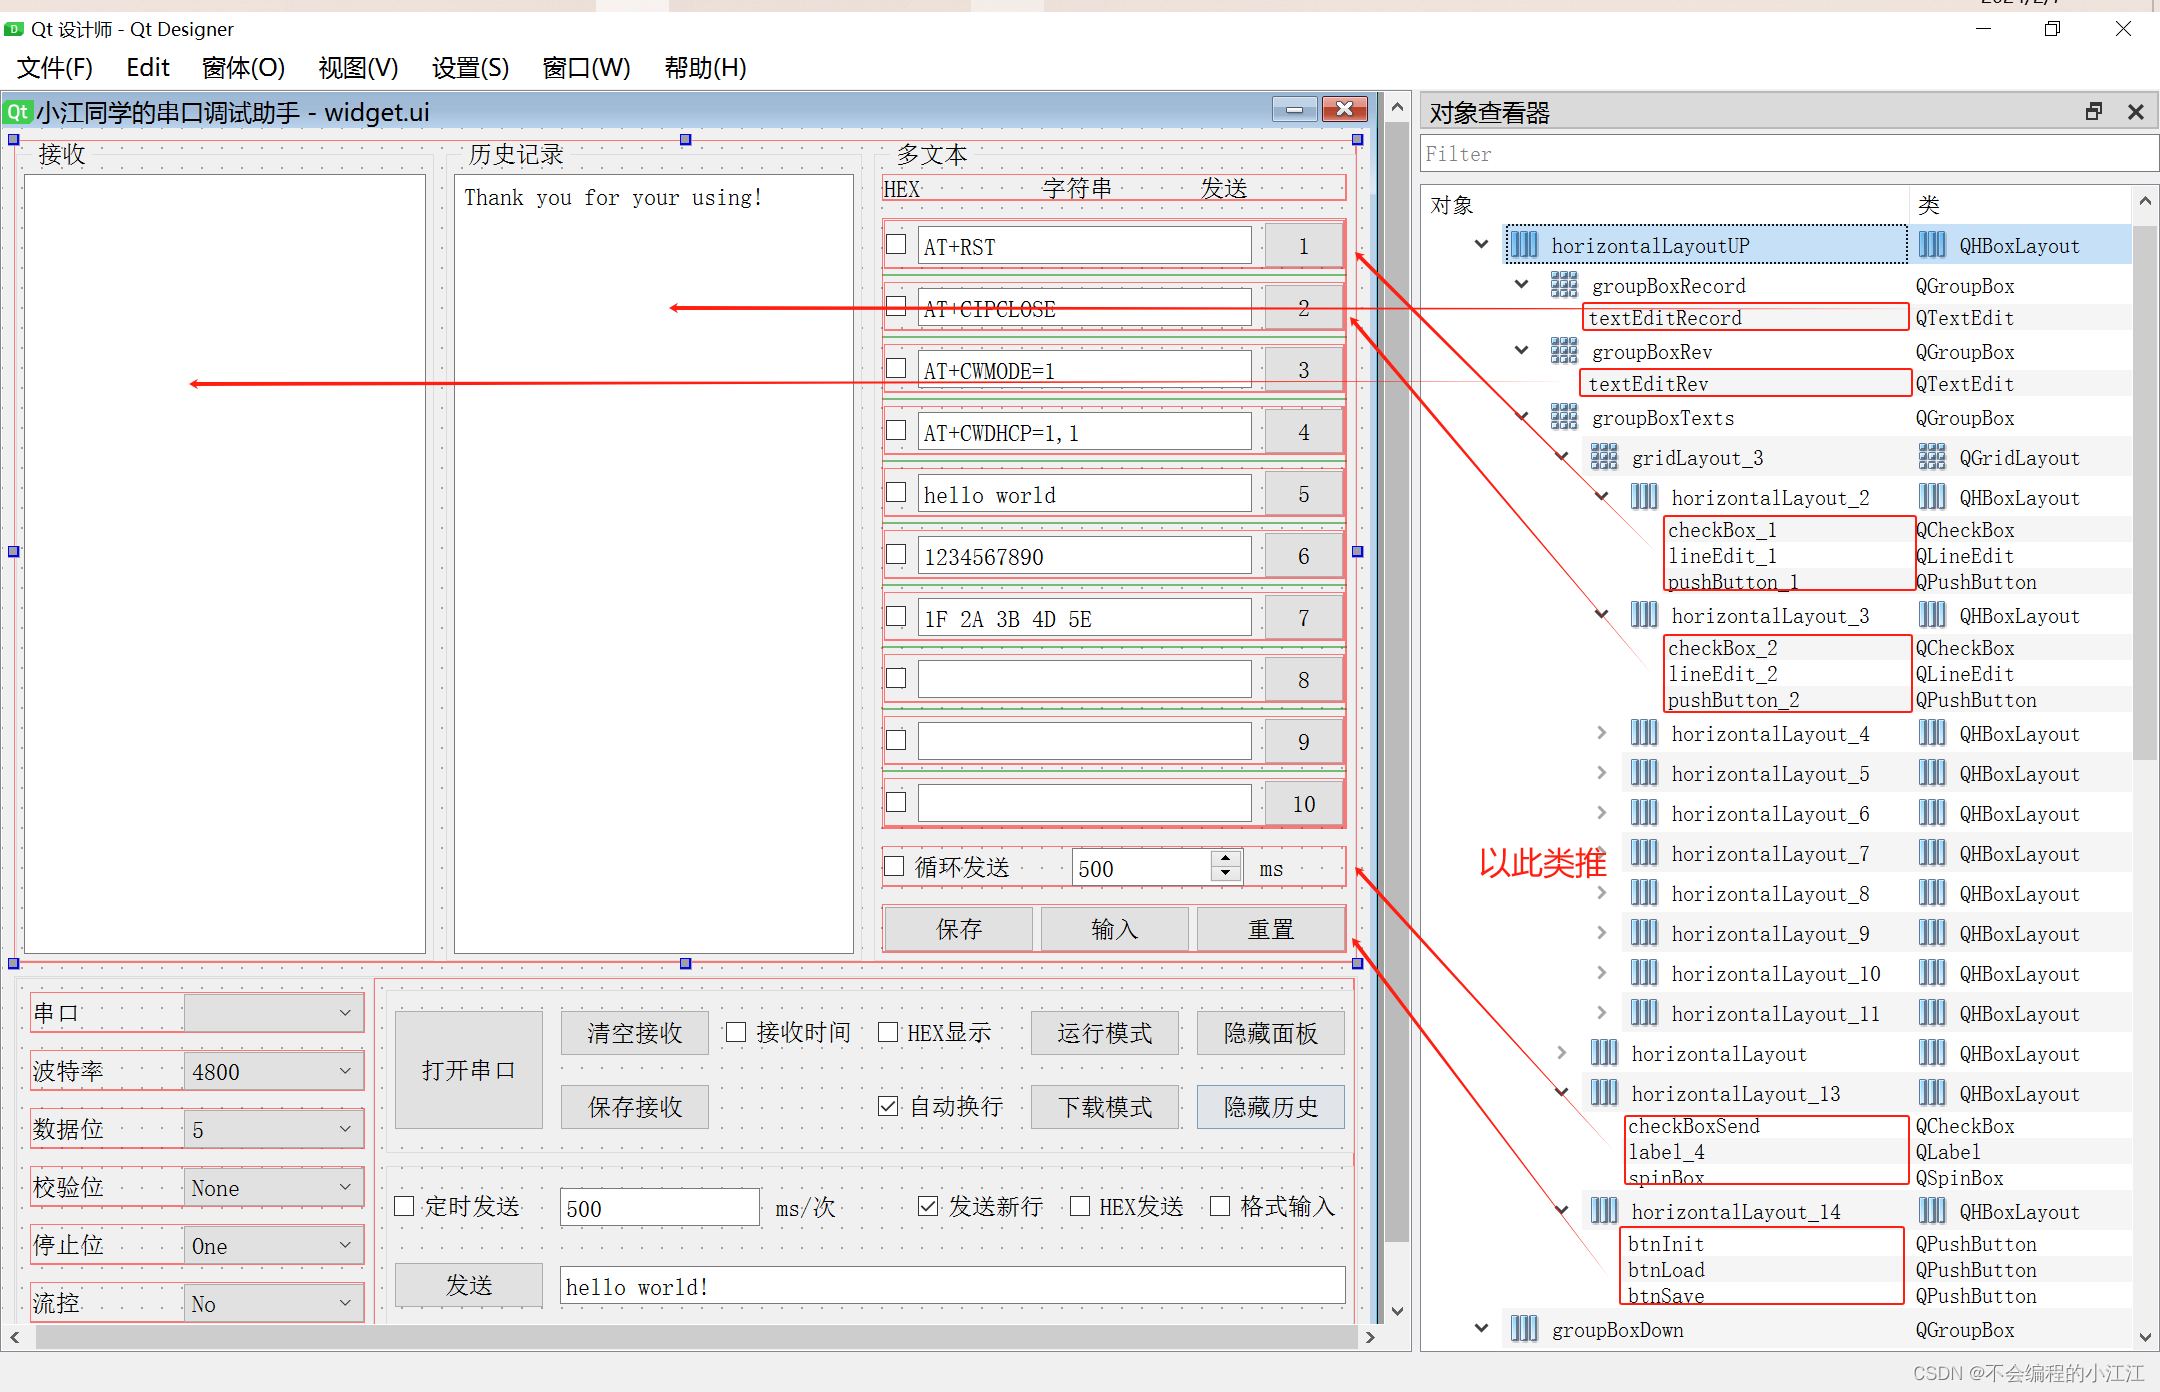Open the 帮助(H) menu
The width and height of the screenshot is (2160, 1392).
pyautogui.click(x=705, y=68)
